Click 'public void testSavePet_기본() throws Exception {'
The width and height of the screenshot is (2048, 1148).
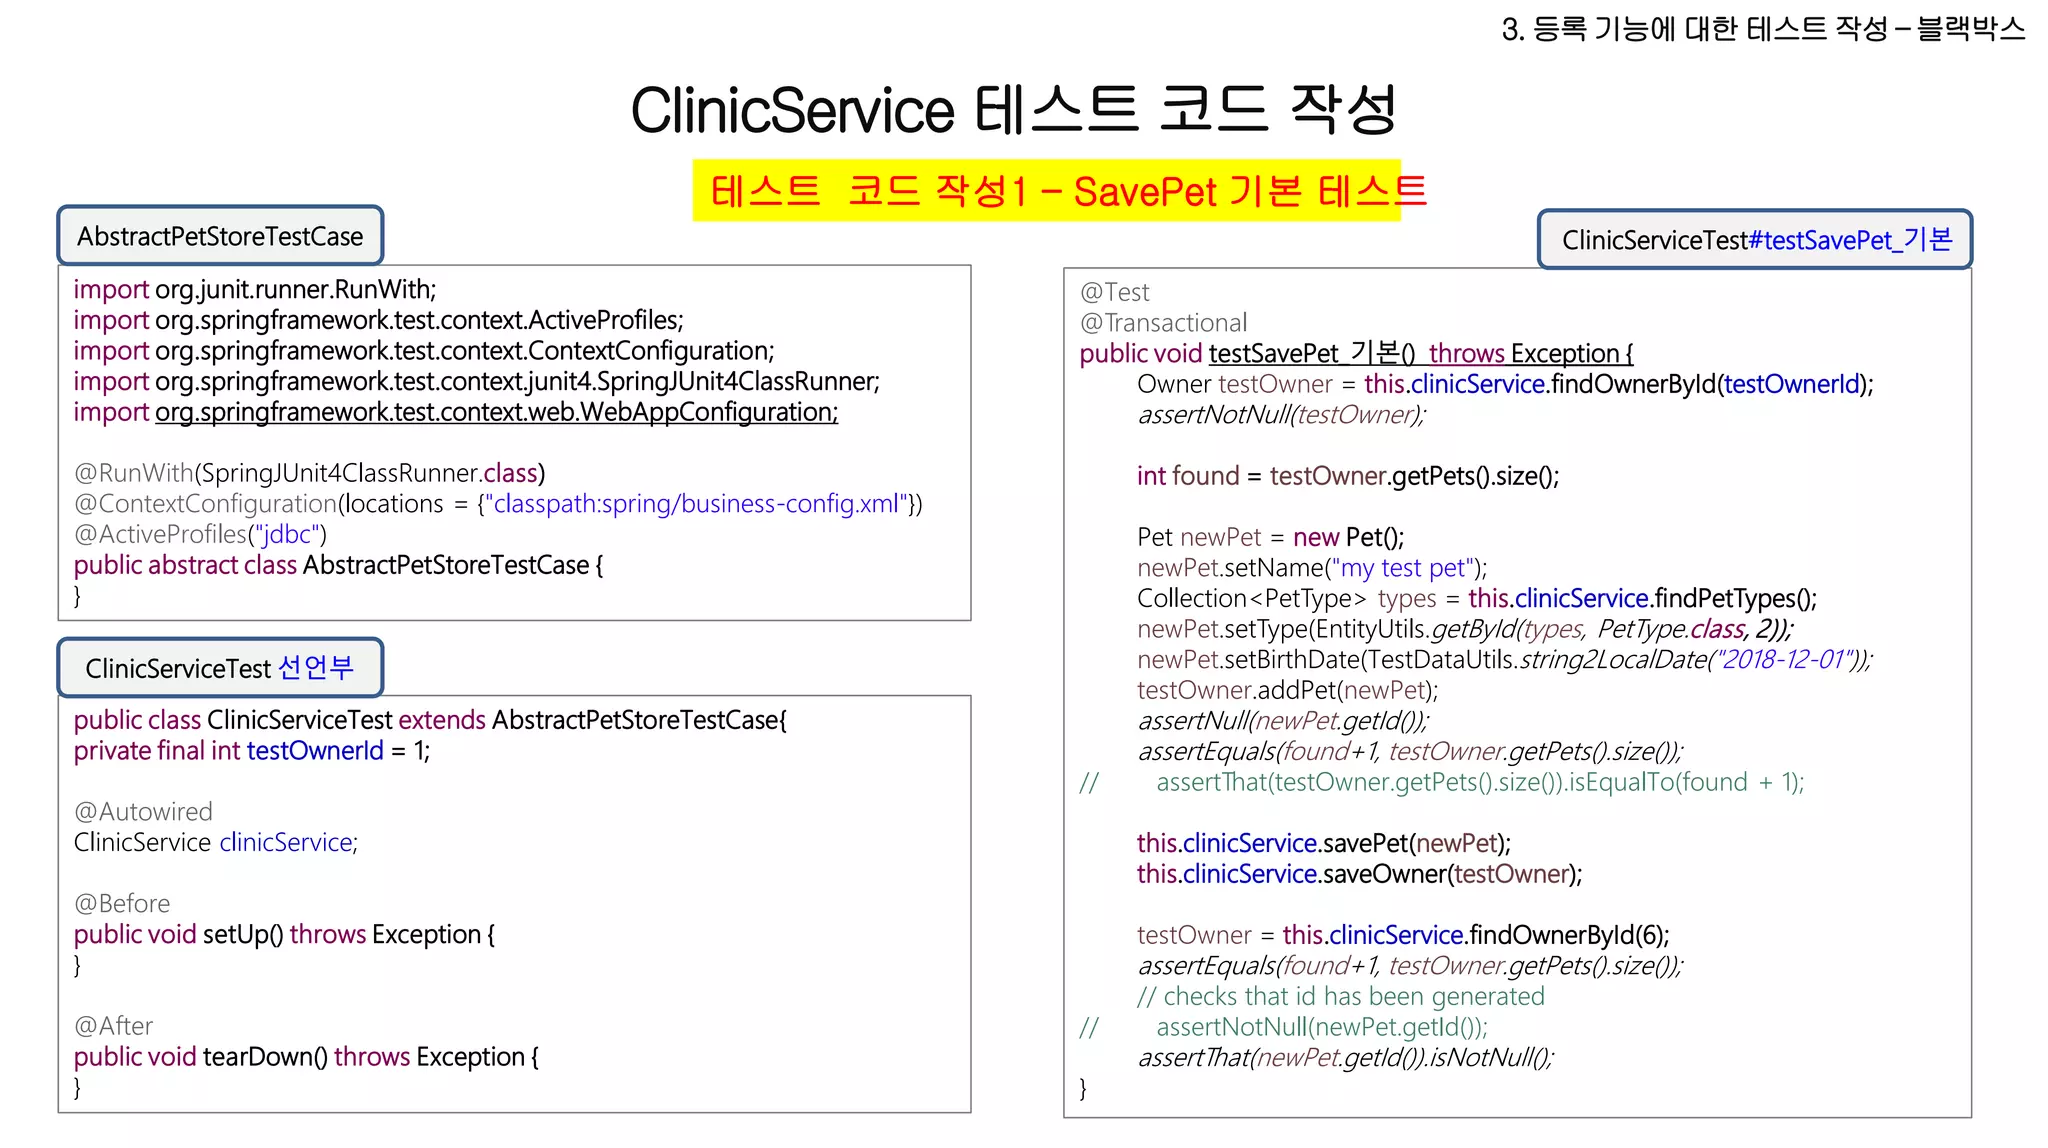click(1356, 353)
